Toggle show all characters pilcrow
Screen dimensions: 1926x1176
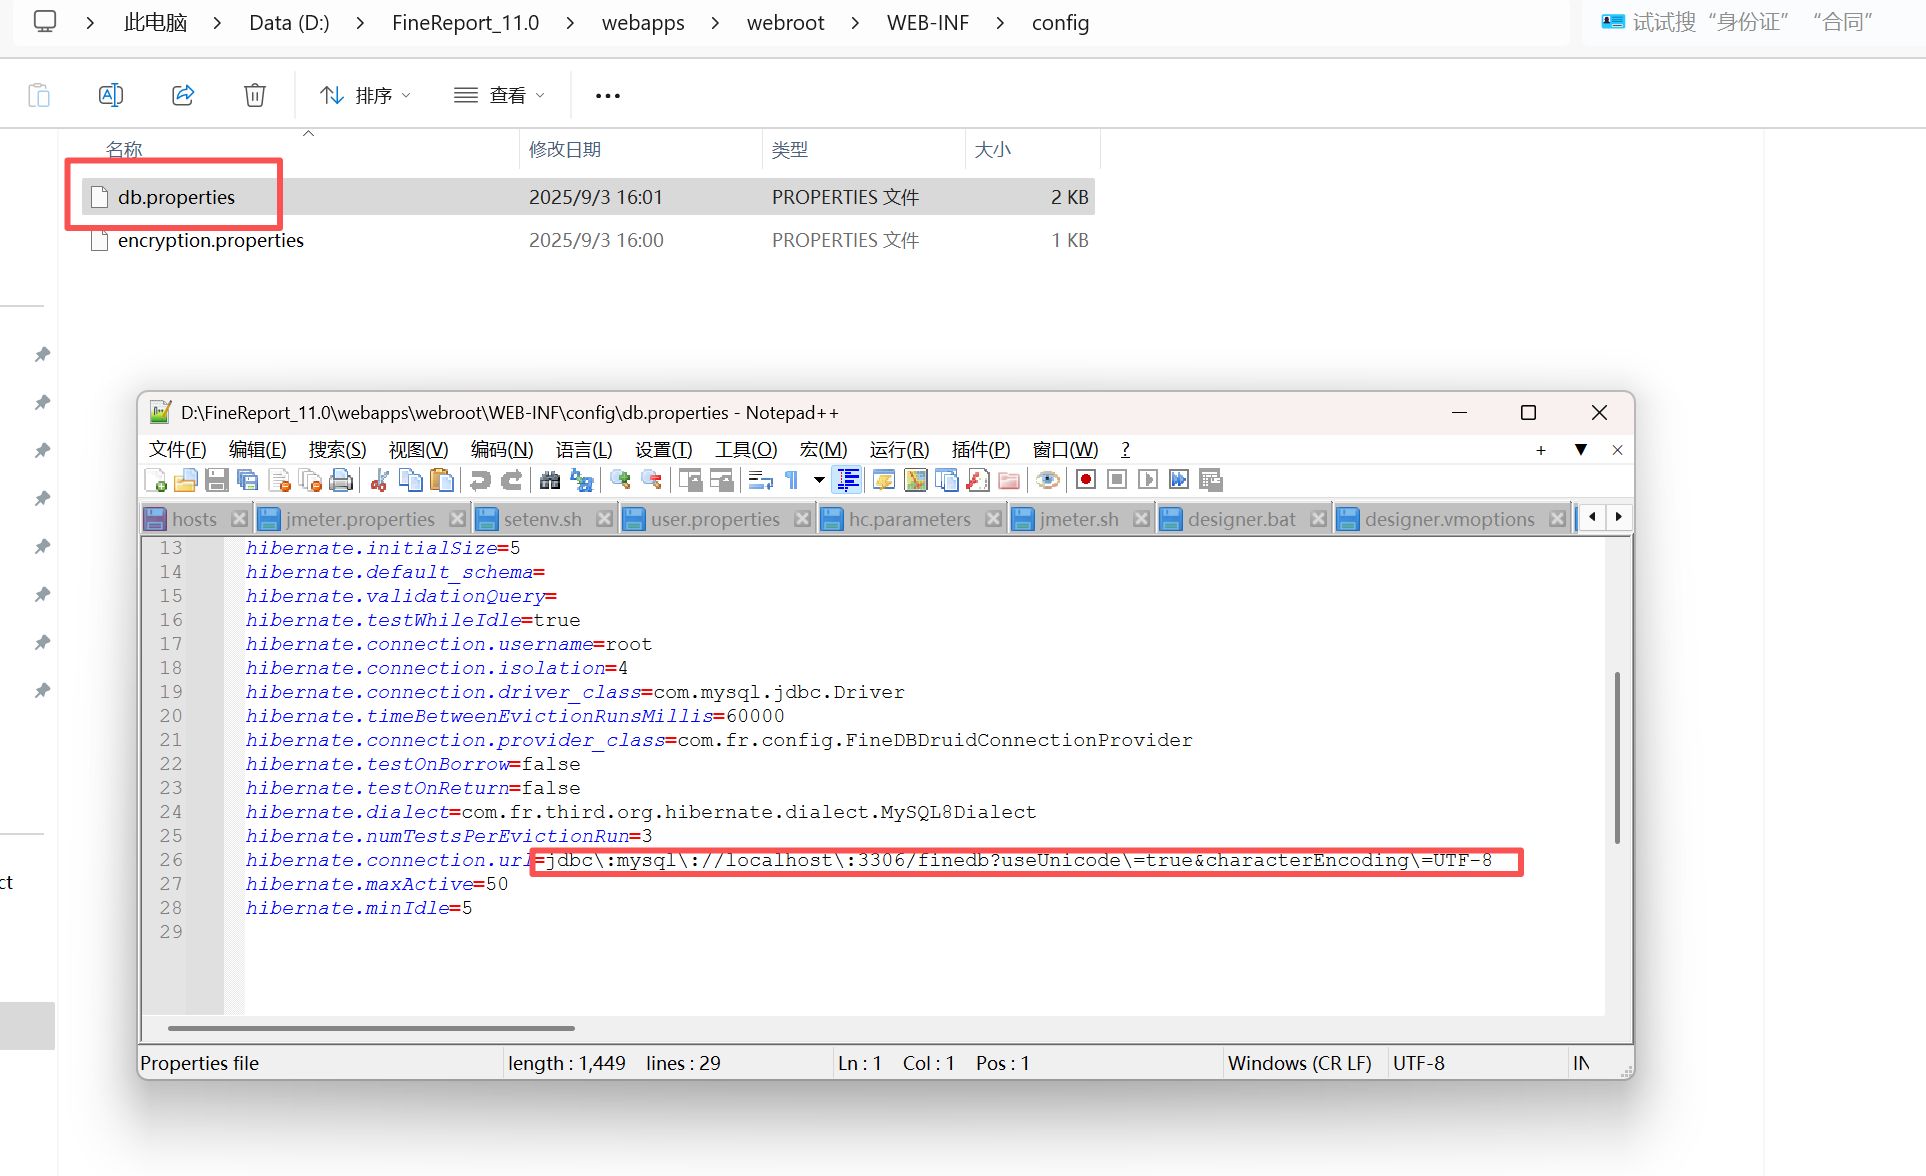pos(792,480)
